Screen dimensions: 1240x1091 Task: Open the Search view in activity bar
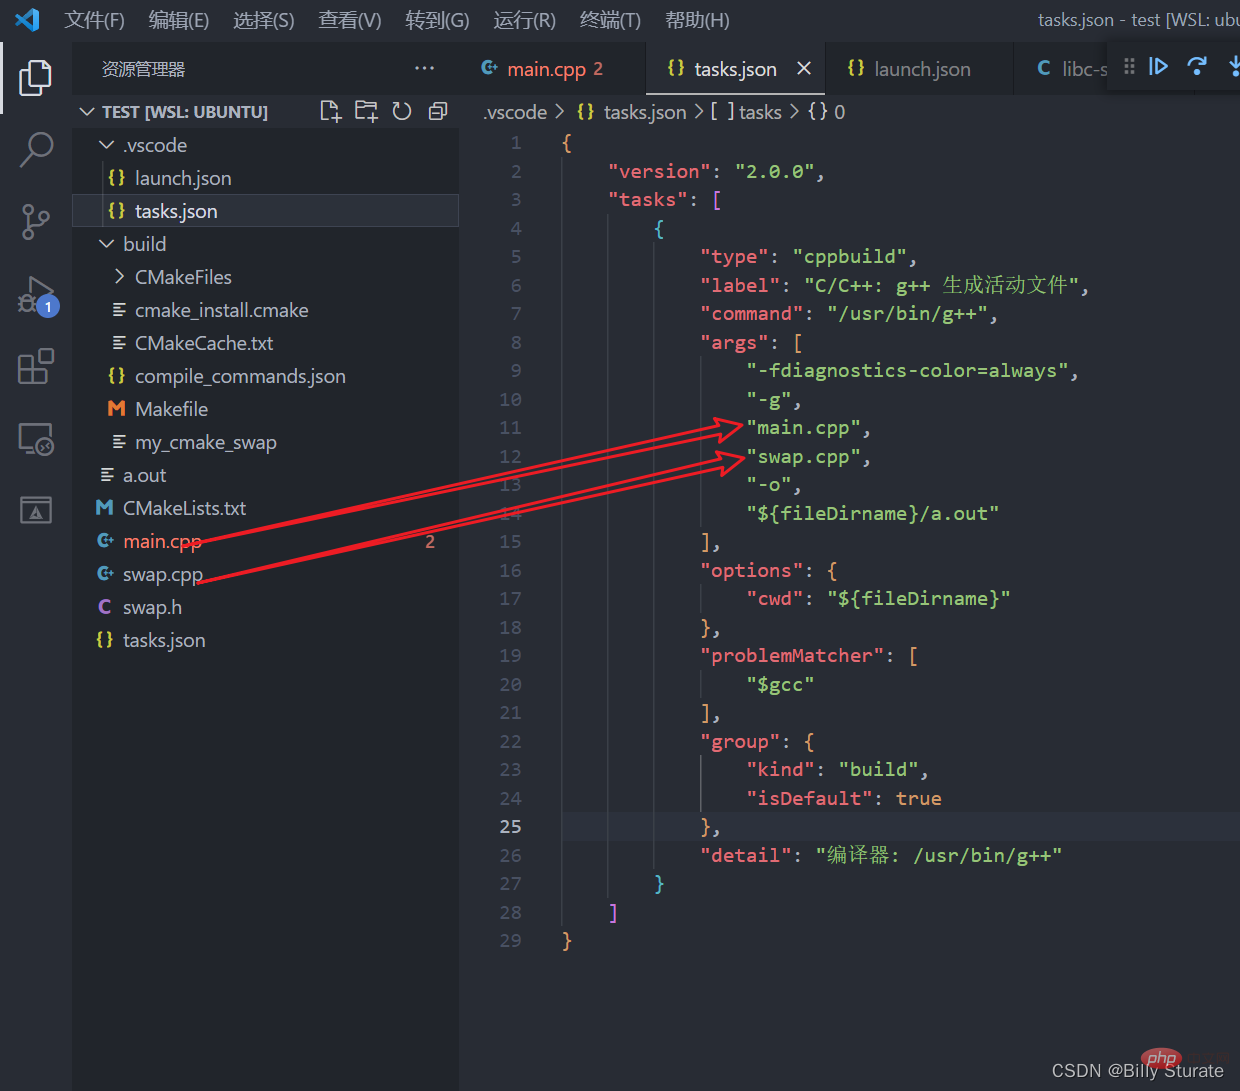tap(36, 149)
